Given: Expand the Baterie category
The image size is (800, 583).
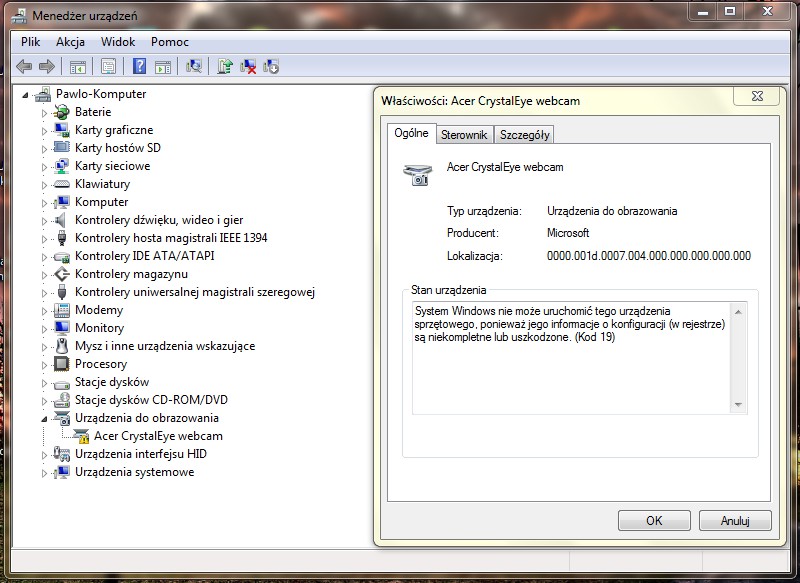Looking at the screenshot, I should pos(44,113).
